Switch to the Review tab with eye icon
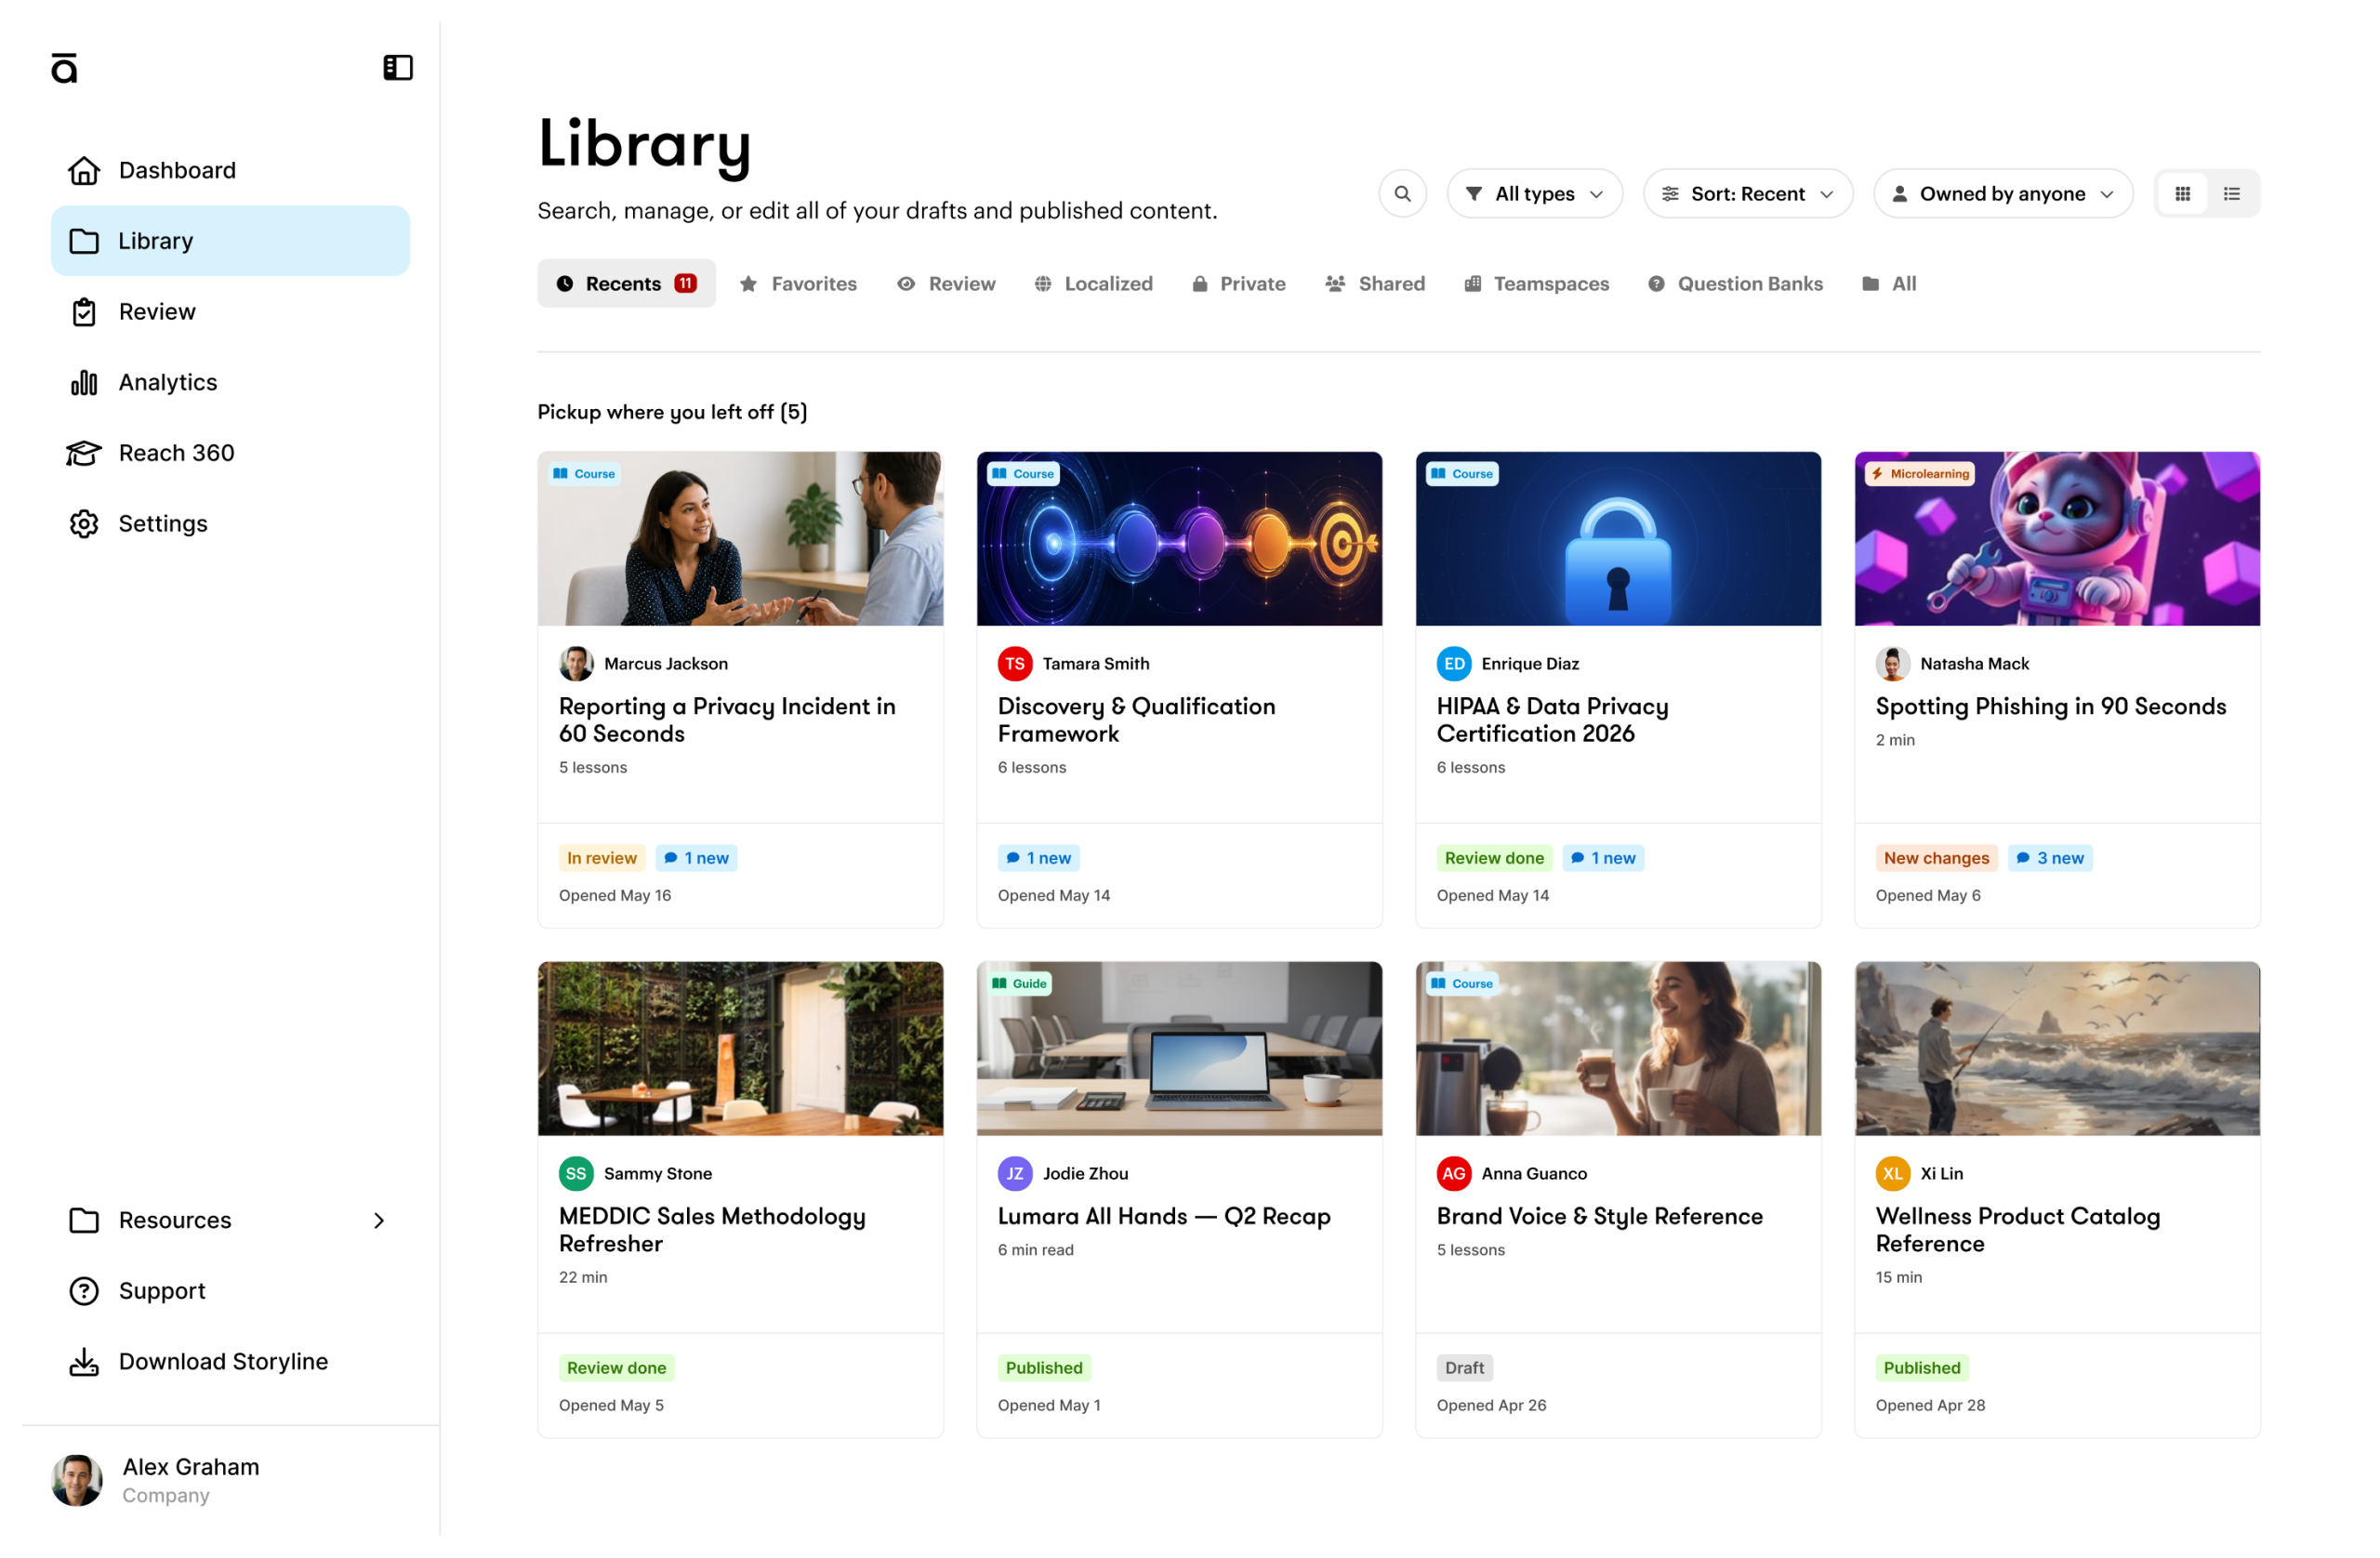 point(946,284)
